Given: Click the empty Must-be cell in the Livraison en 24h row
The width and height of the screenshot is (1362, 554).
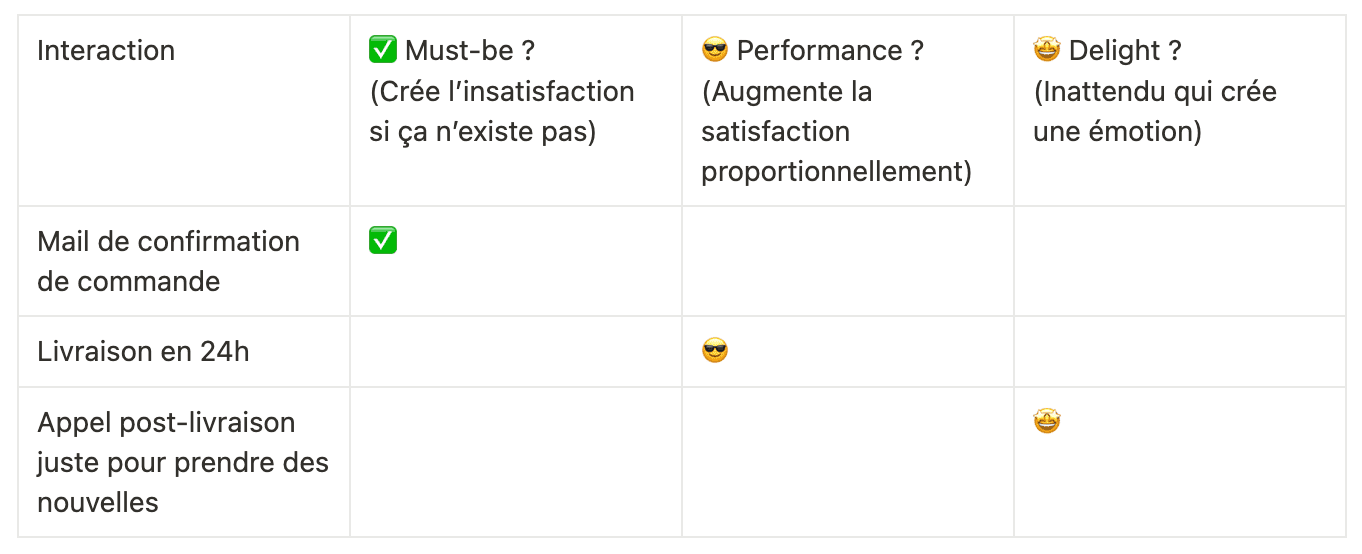Looking at the screenshot, I should coord(515,351).
